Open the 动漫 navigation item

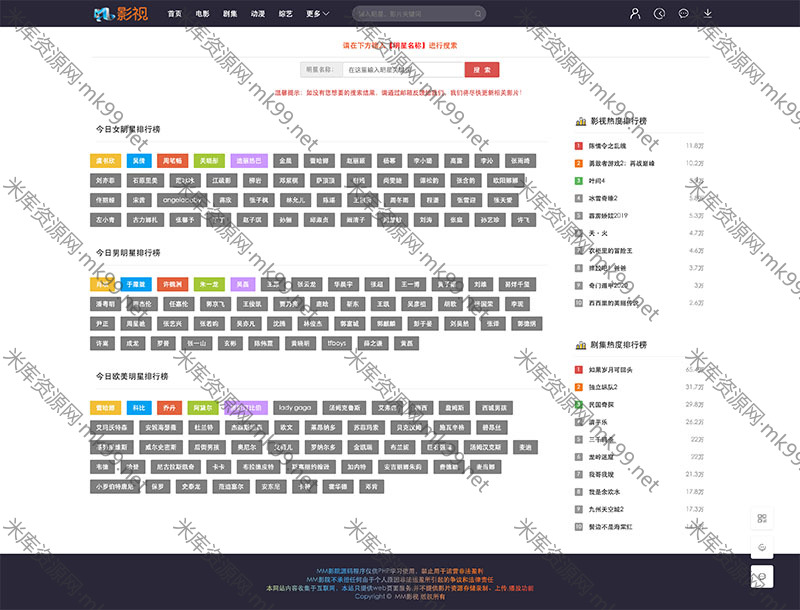[x=258, y=14]
